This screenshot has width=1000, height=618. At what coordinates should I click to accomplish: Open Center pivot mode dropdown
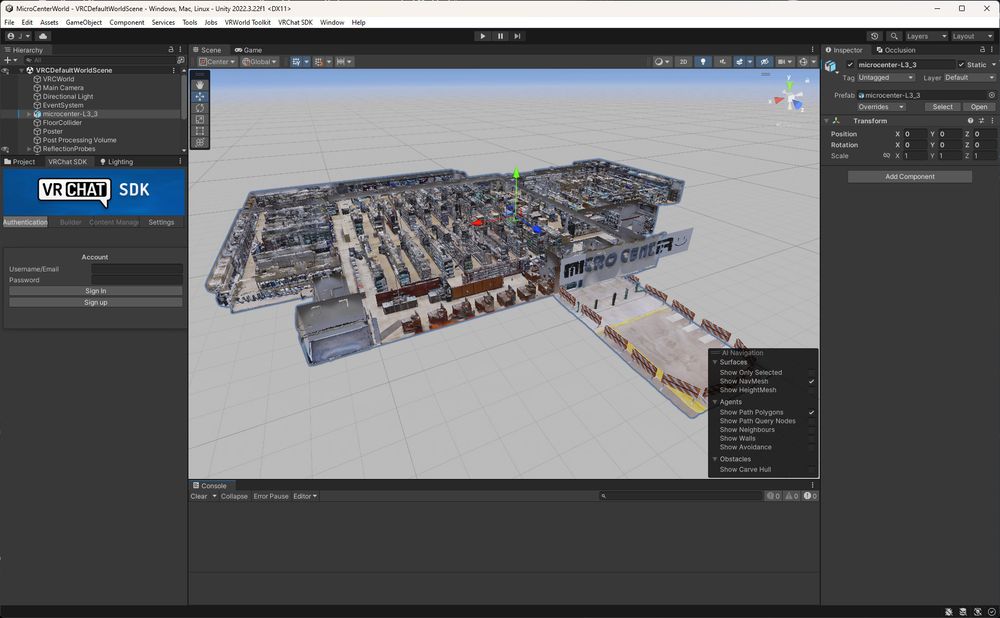tap(217, 62)
